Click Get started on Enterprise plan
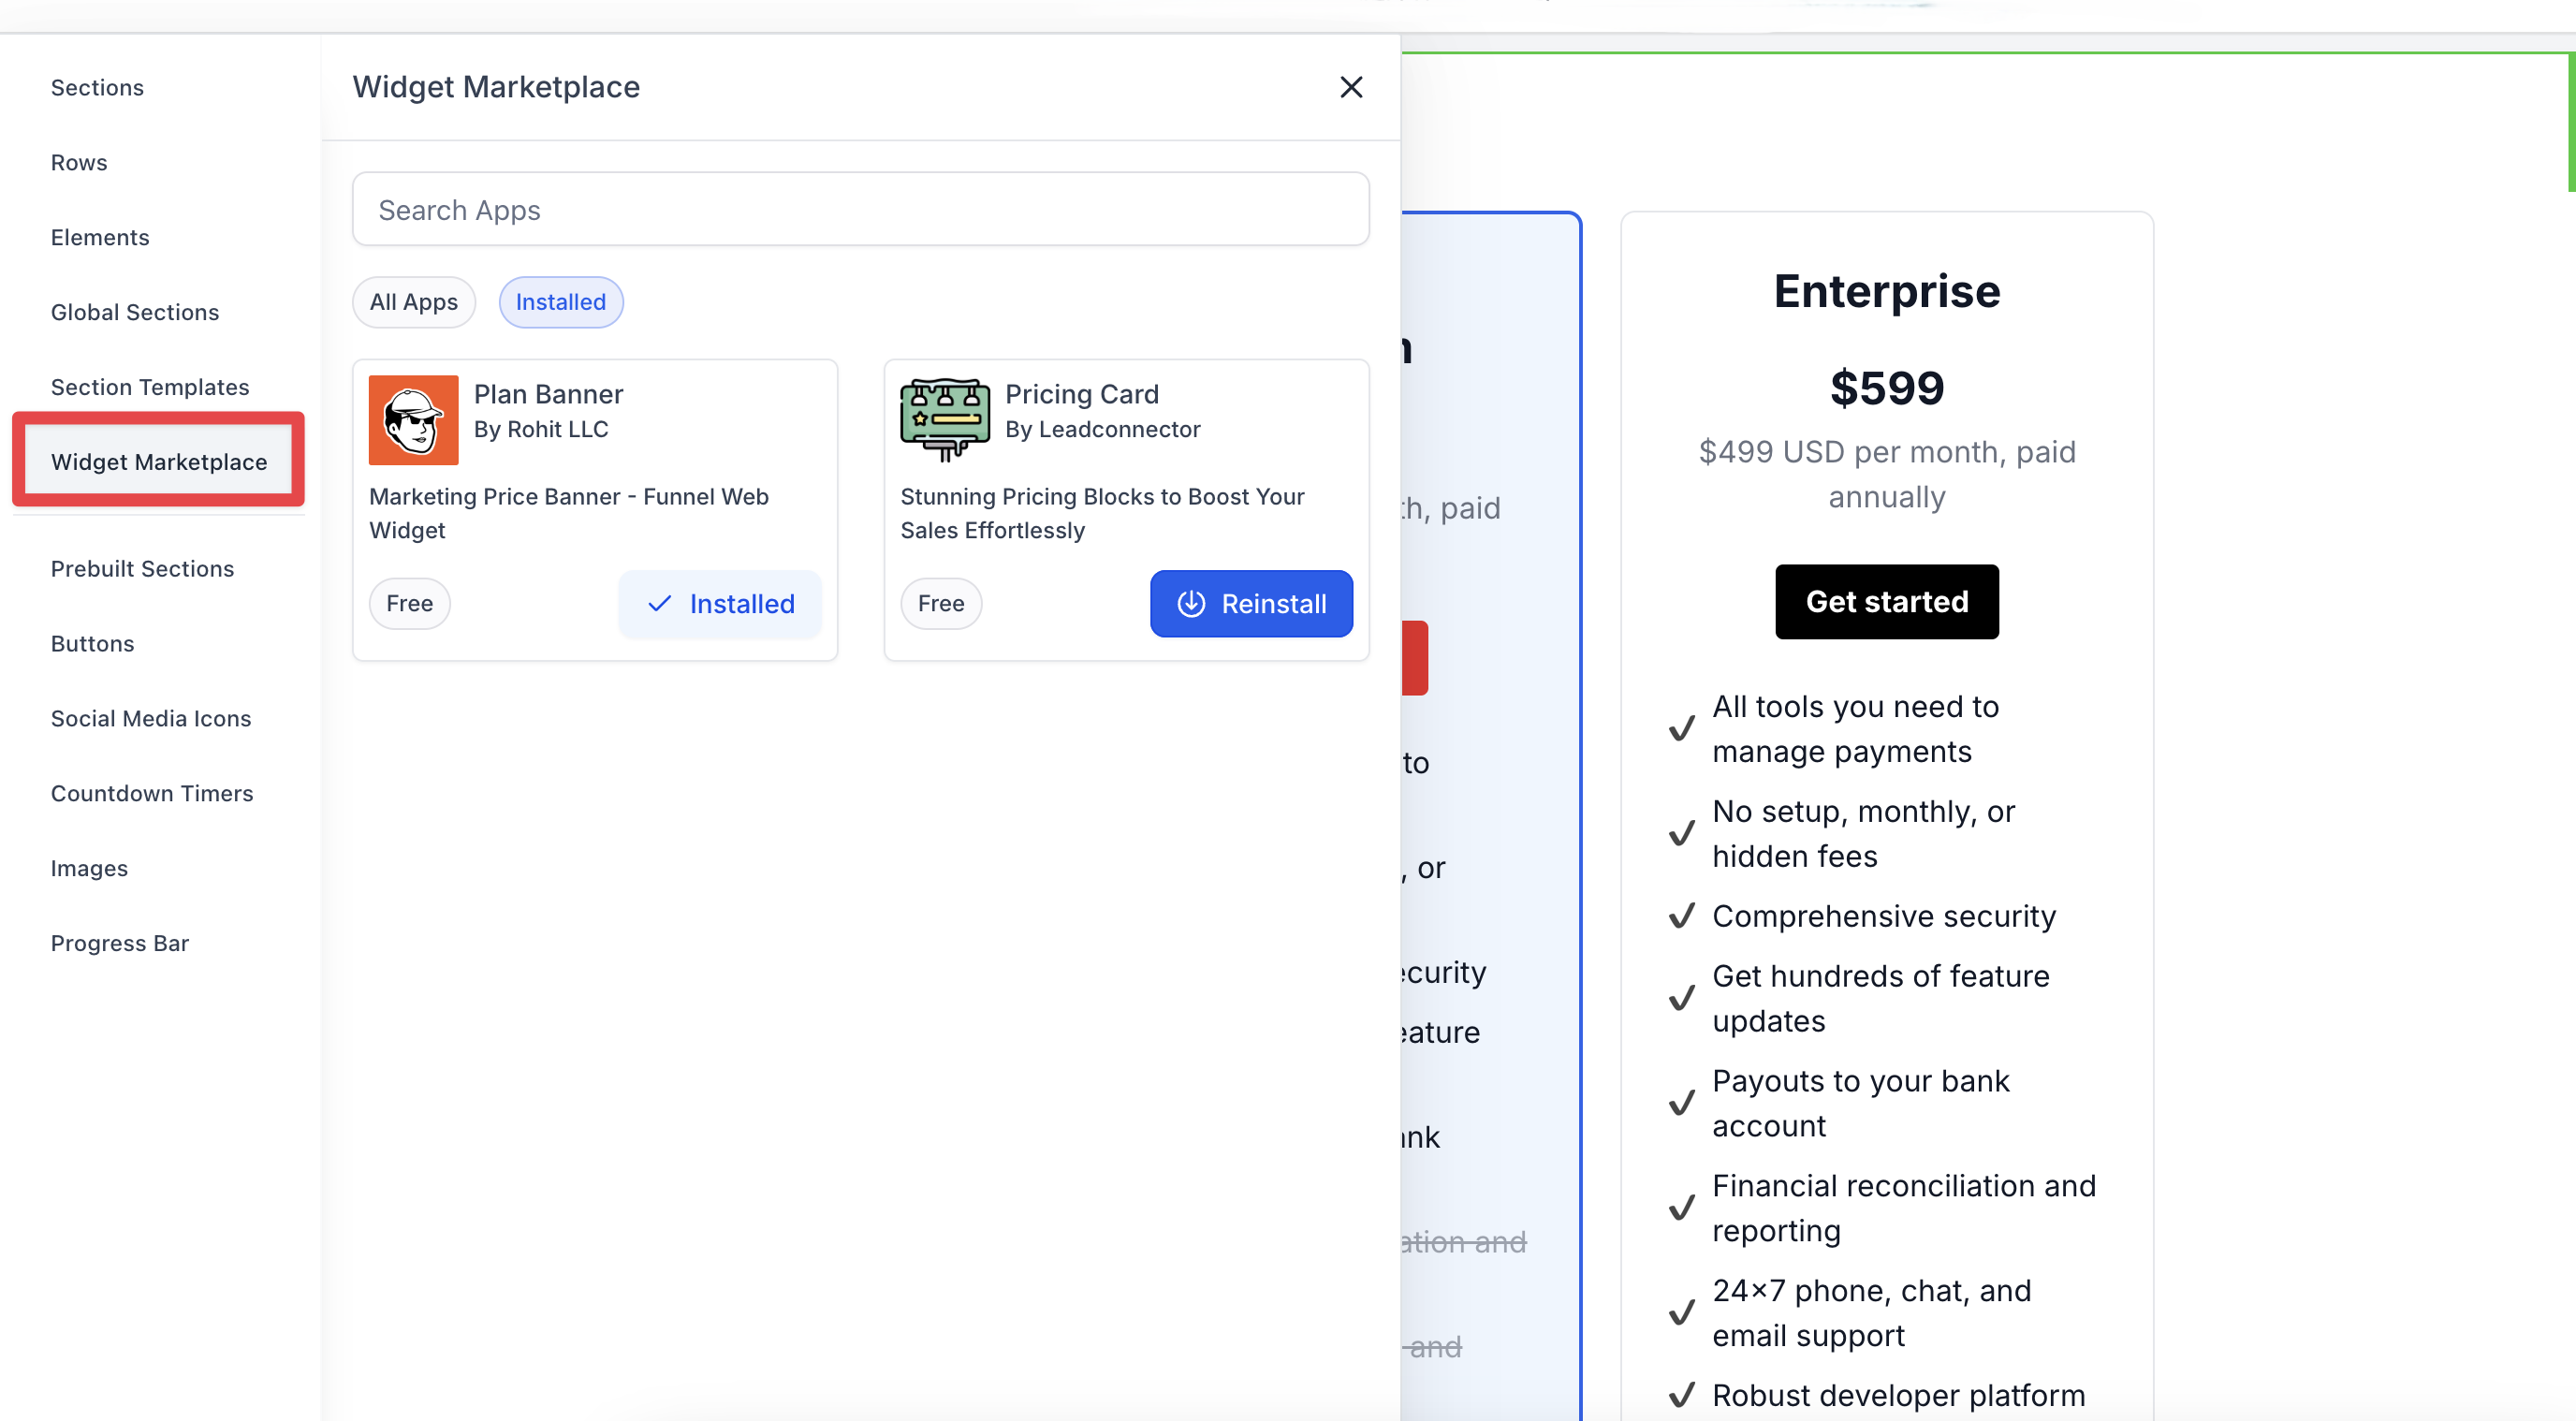 point(1886,602)
